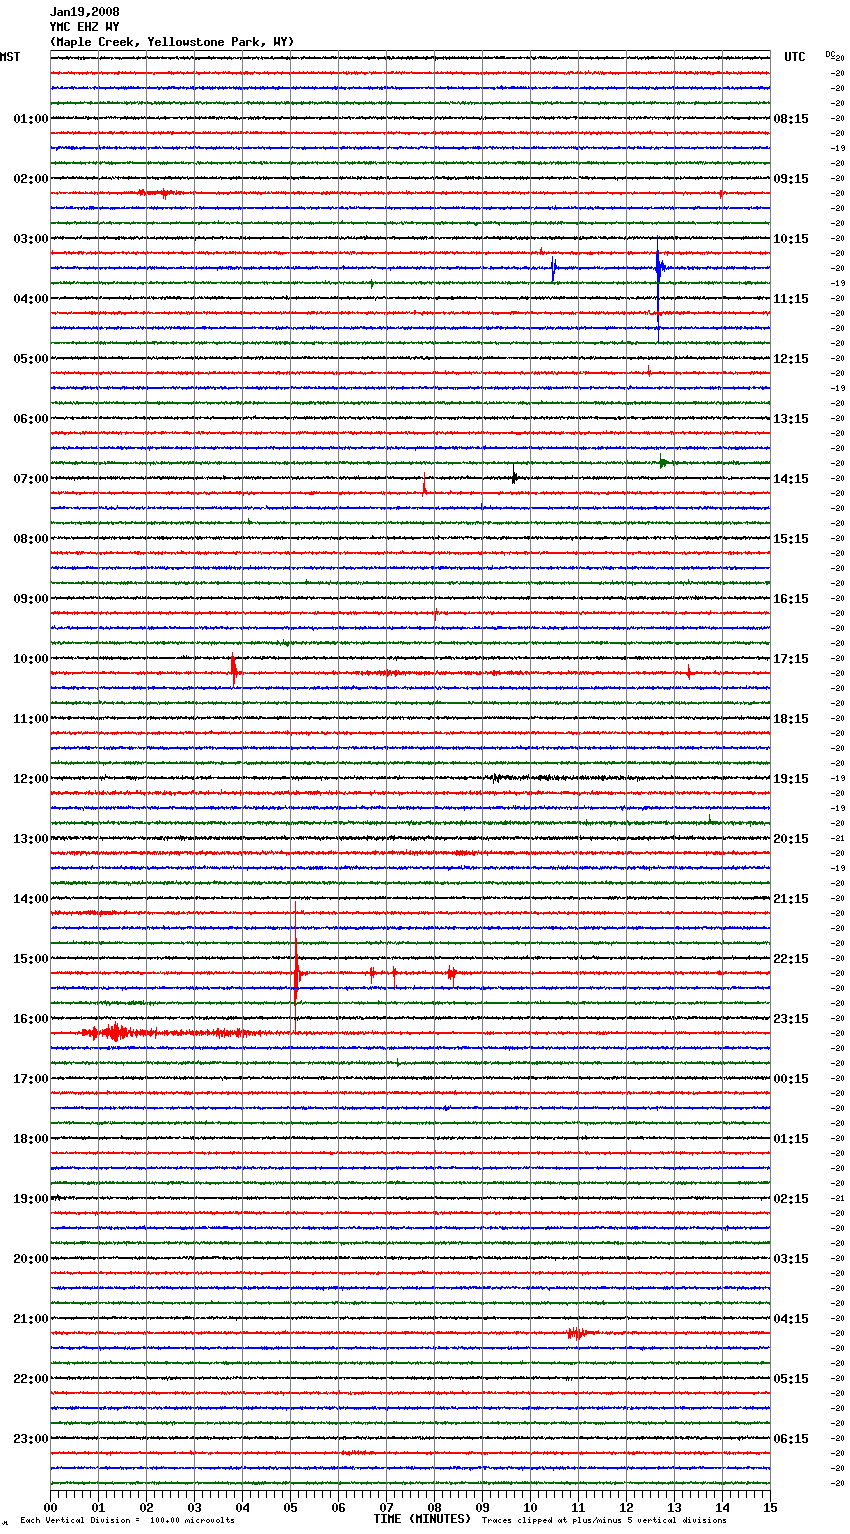The image size is (850, 1534).
Task: Click the 10 minute axis label
Action: coord(530,1507)
